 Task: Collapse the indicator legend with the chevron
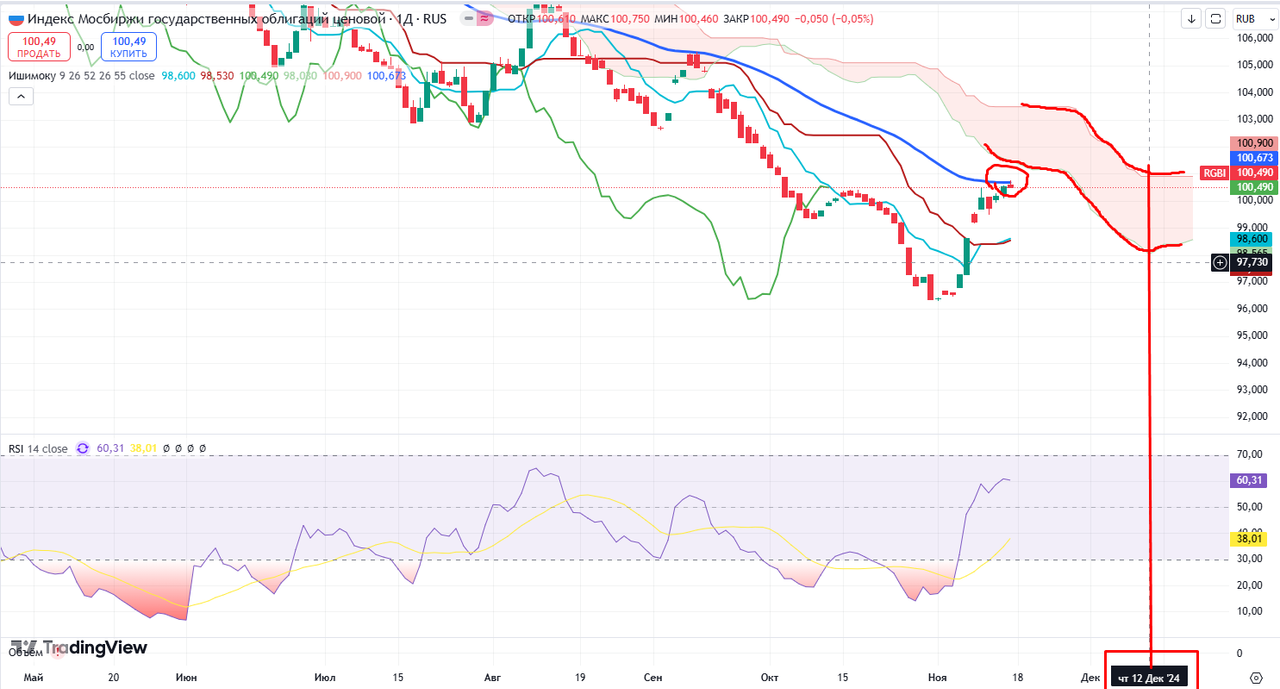[x=20, y=96]
